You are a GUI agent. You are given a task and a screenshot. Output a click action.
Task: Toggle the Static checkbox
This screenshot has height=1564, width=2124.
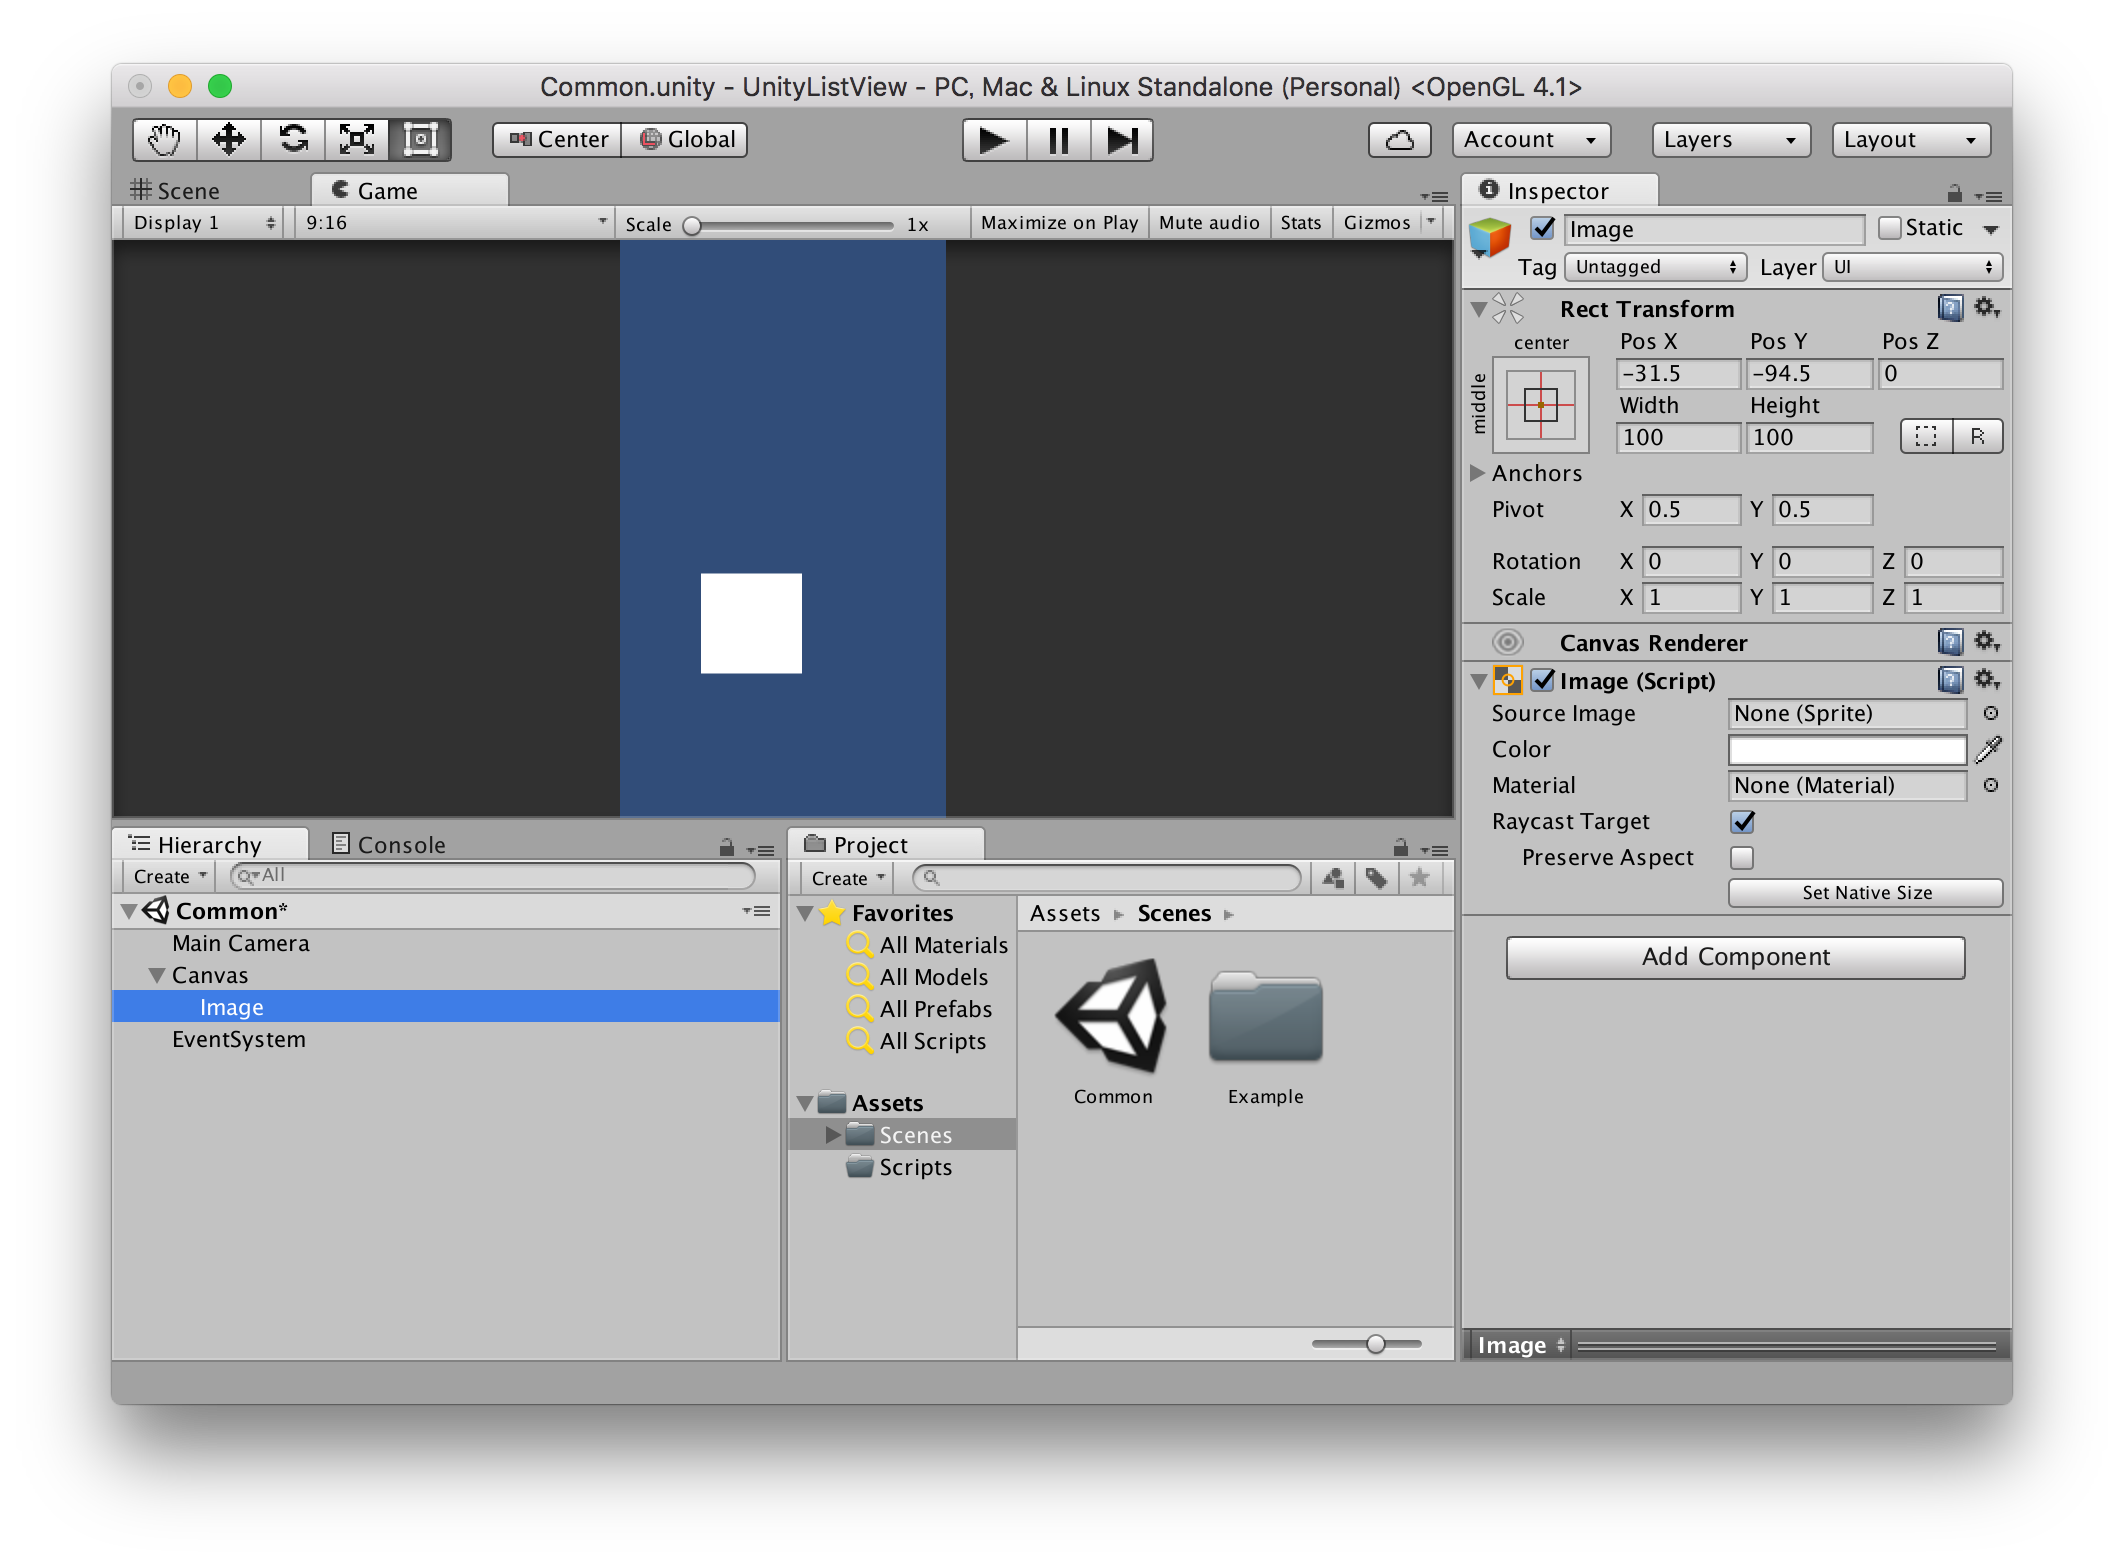(1889, 228)
